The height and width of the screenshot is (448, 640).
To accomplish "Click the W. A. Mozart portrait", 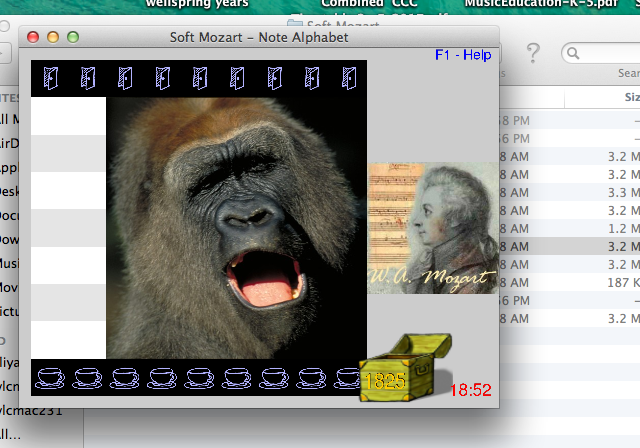I will tap(433, 228).
